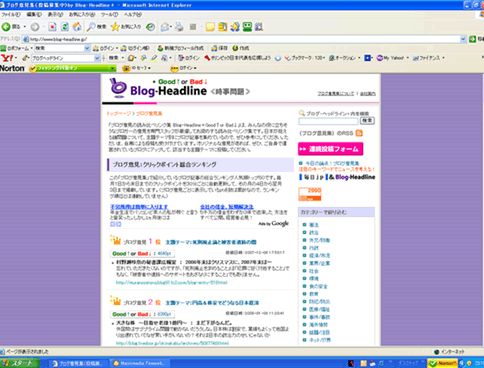Screen dimensions: 484x368
Task: Open Favorites (お気に入り) star button
Action: [126, 27]
